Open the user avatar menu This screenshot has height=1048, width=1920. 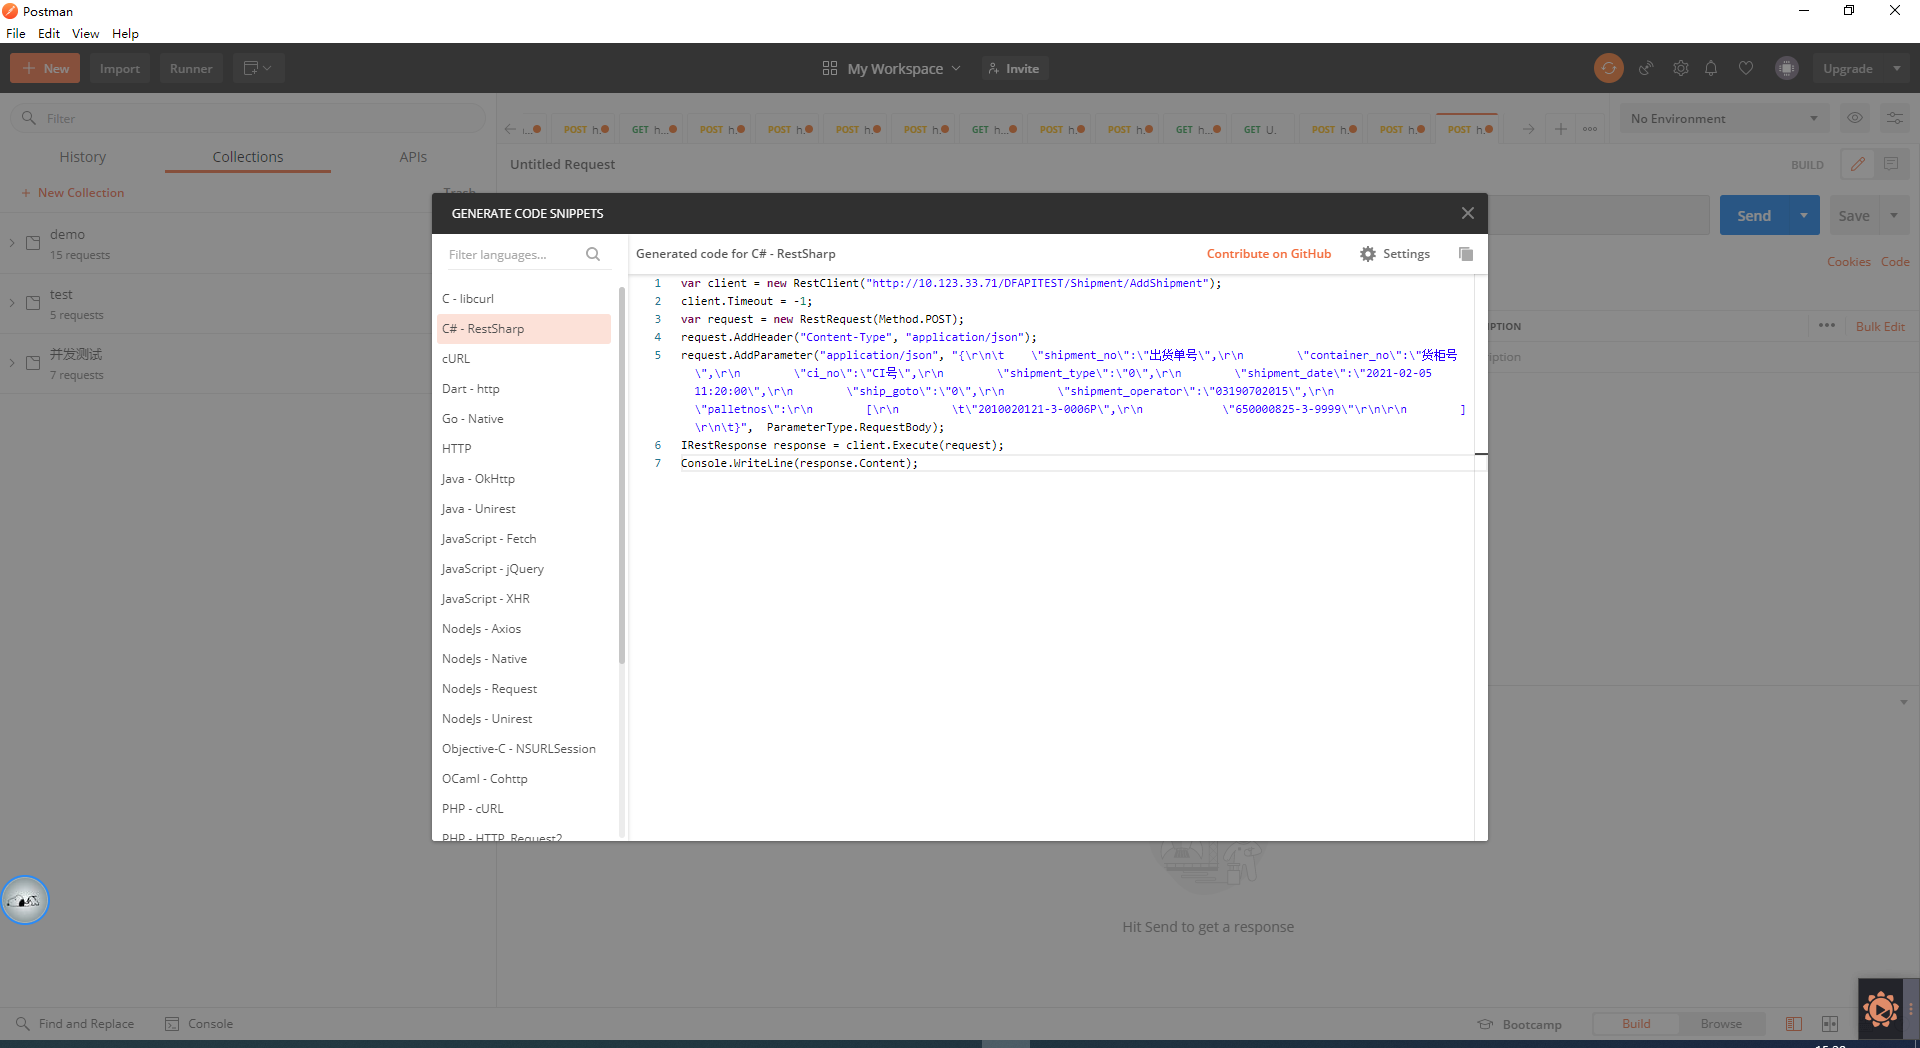pyautogui.click(x=1787, y=68)
